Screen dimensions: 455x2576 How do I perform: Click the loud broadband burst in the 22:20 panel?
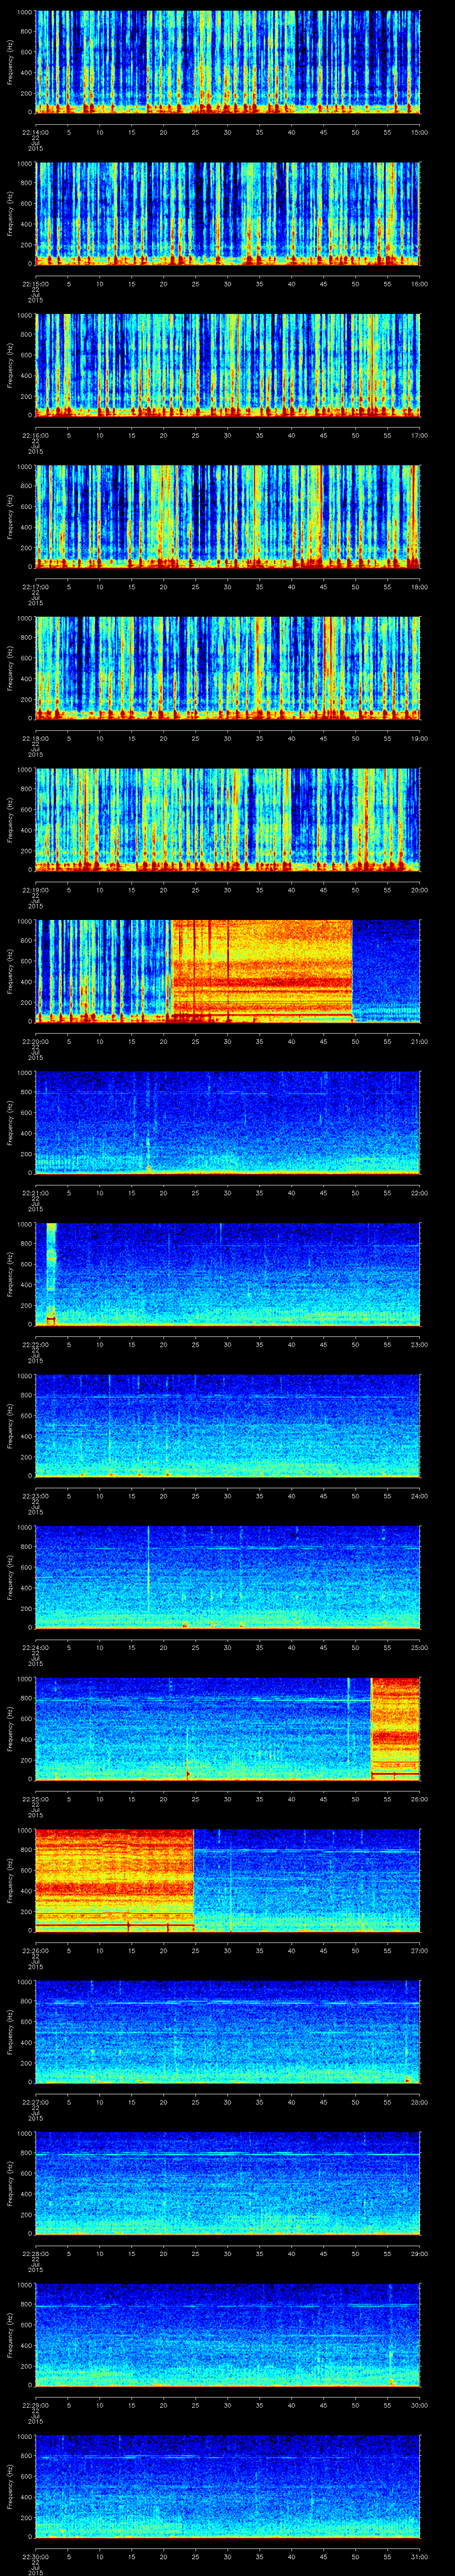click(262, 970)
